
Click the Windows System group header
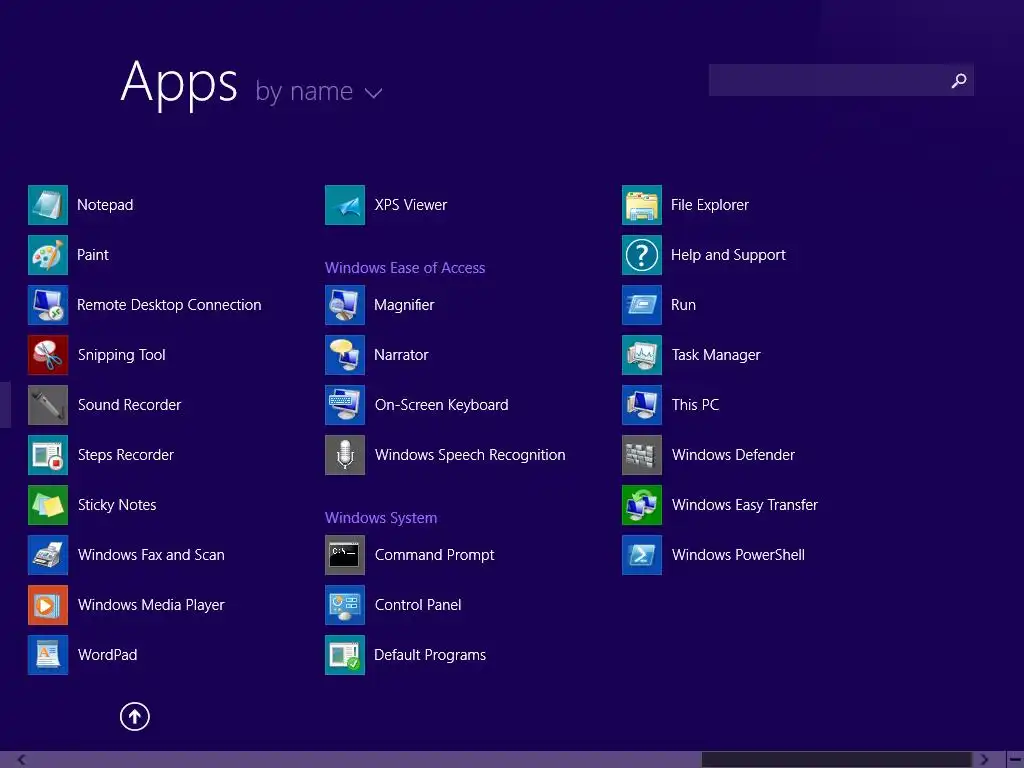click(381, 518)
